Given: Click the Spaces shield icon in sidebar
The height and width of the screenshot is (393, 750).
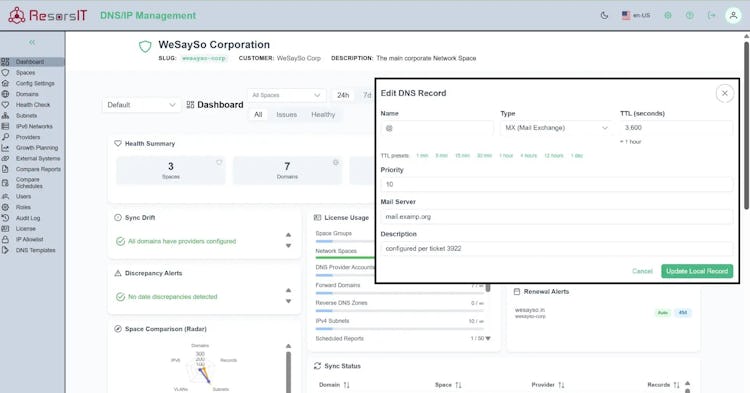Looking at the screenshot, I should [5, 73].
